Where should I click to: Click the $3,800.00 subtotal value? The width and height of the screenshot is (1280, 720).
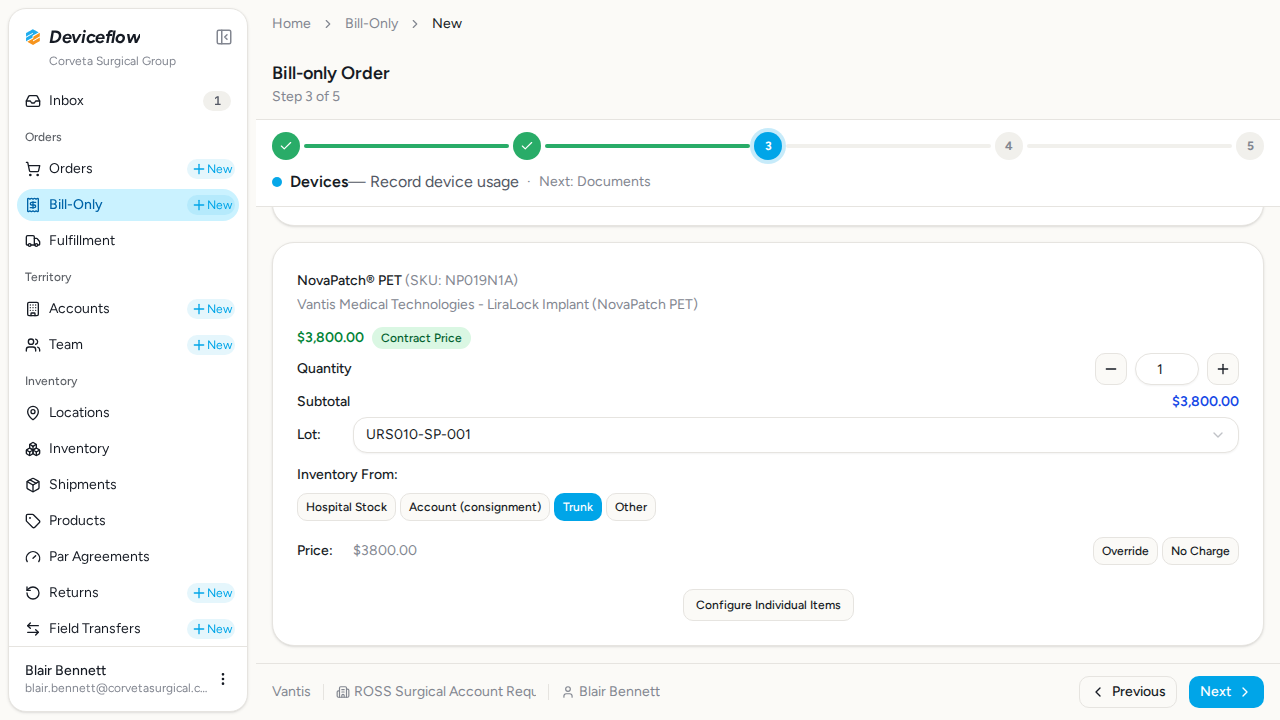pos(1205,402)
